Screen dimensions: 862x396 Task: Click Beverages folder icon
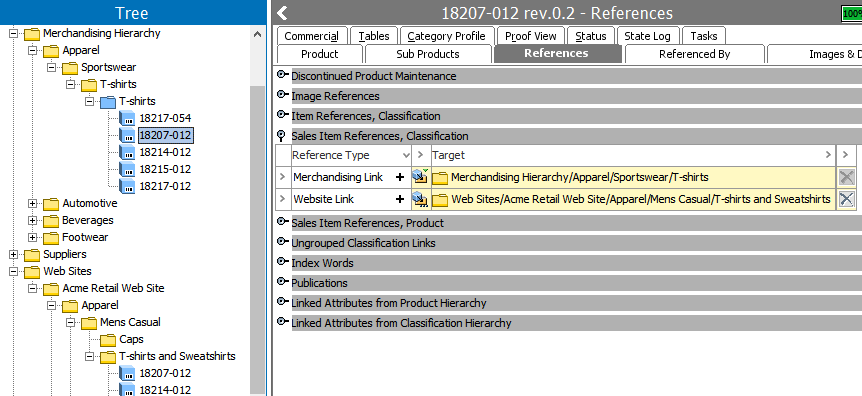51,221
